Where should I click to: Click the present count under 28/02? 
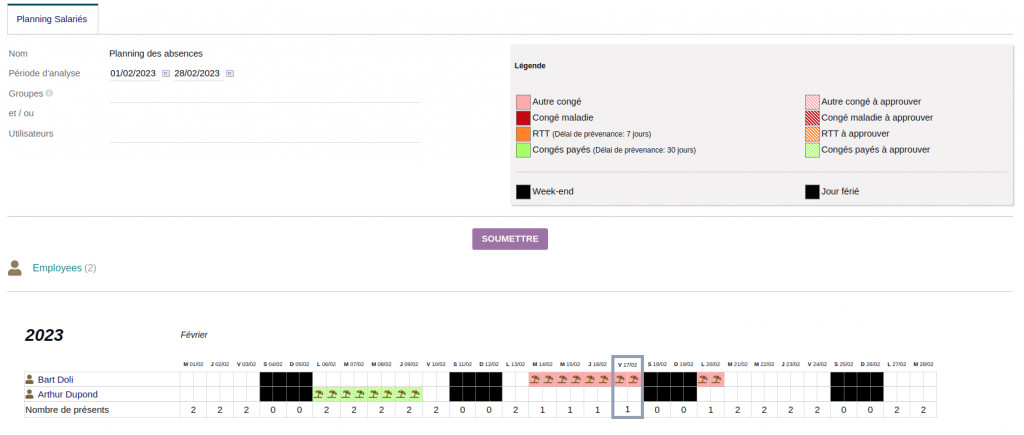click(923, 410)
